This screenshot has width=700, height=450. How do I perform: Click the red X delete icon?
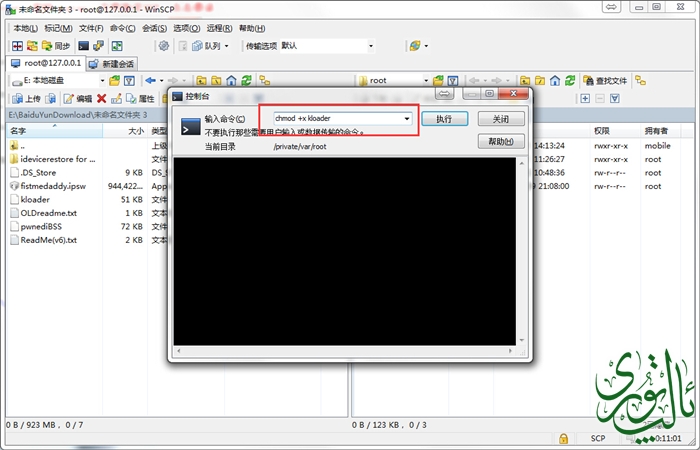(101, 99)
